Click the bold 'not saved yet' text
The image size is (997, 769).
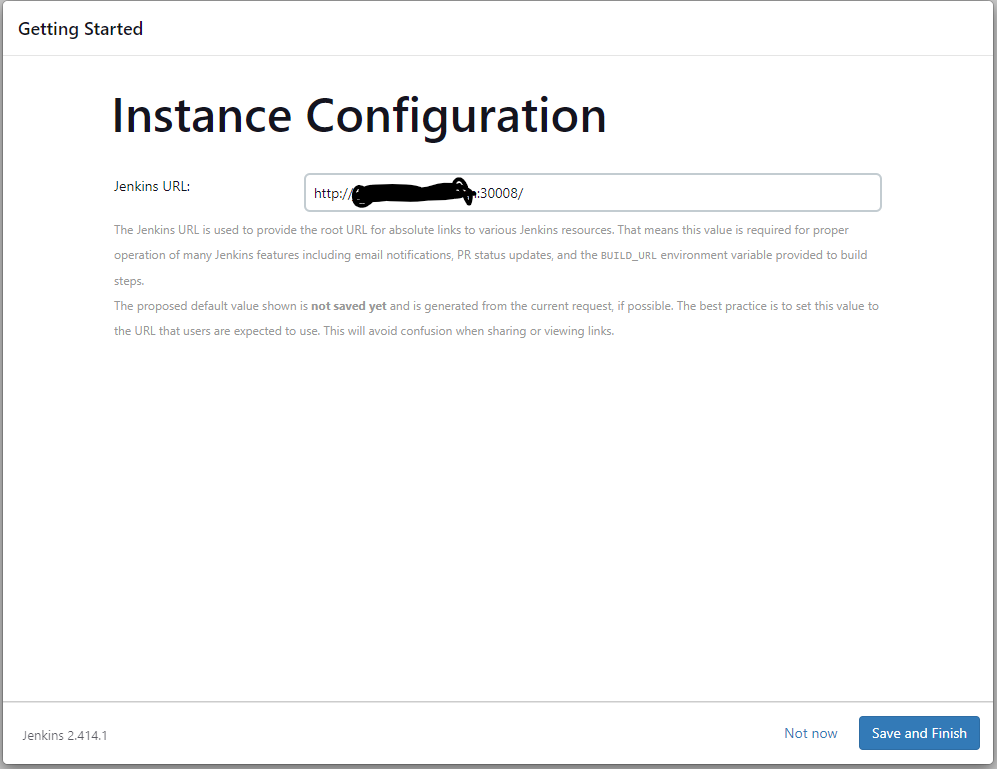[x=348, y=306]
